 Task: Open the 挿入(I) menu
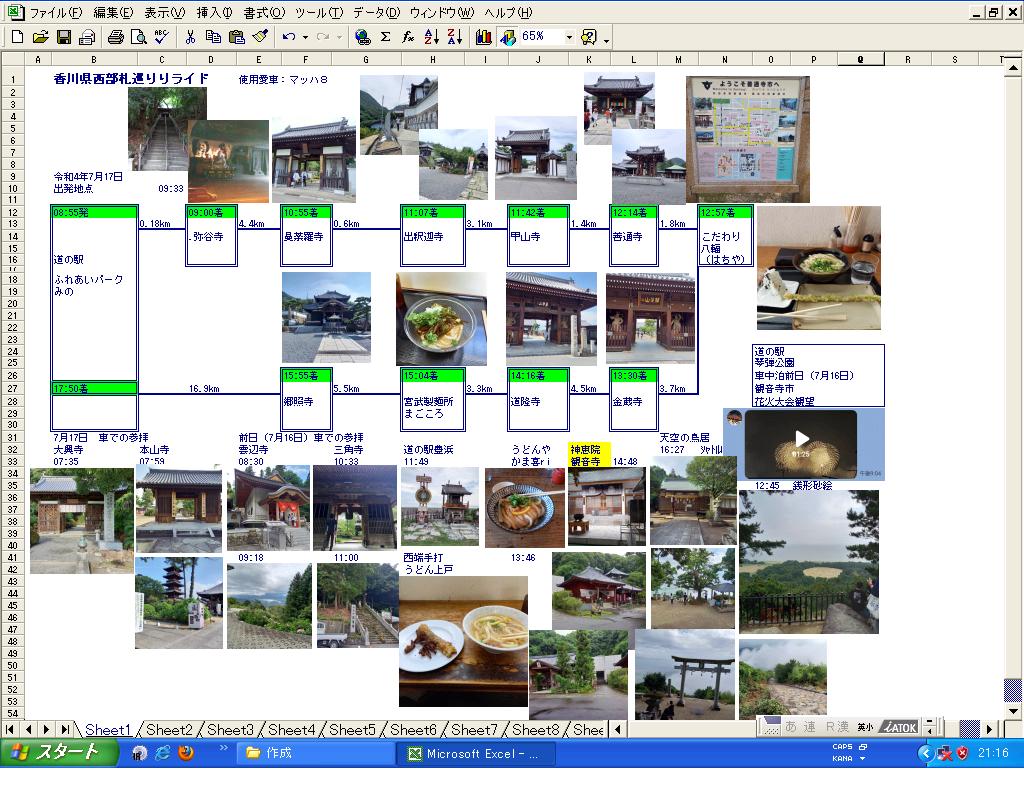[x=213, y=13]
